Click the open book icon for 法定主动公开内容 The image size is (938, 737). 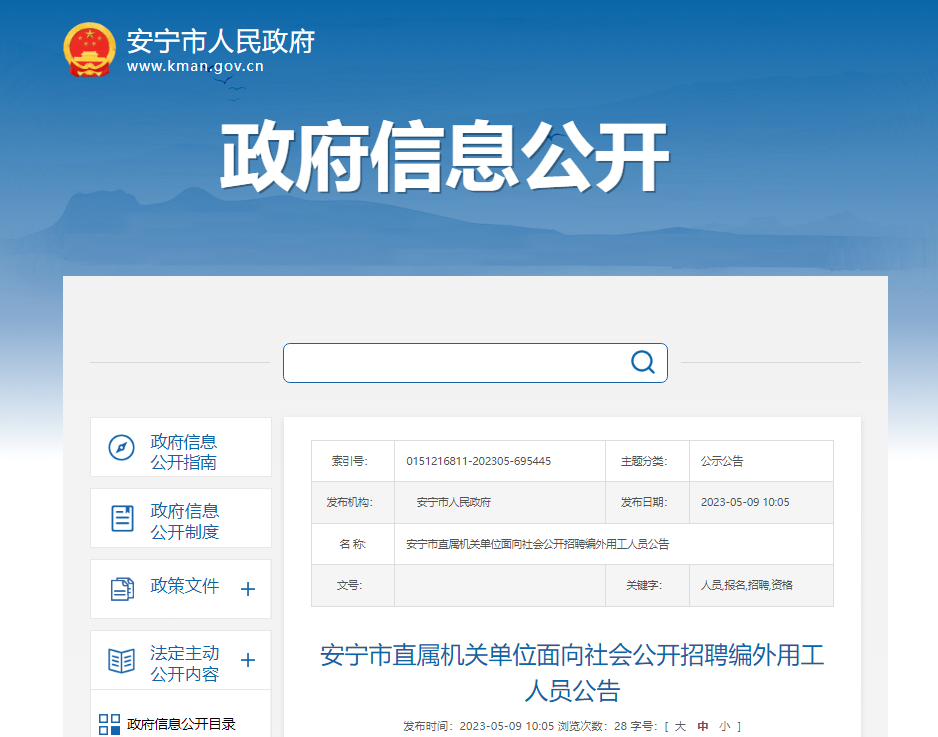pyautogui.click(x=121, y=660)
